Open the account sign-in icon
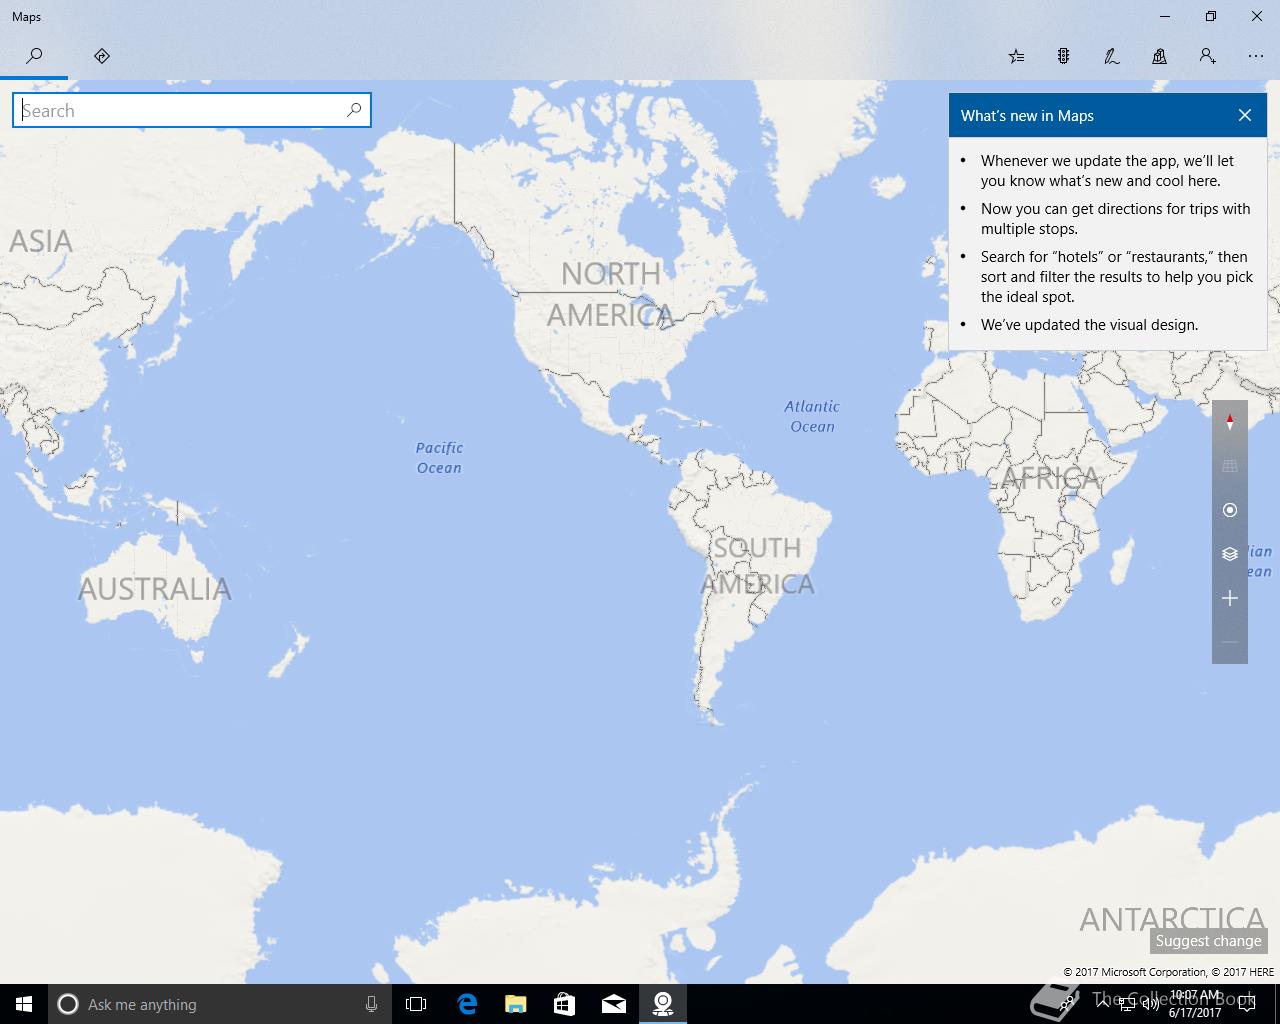 (1208, 56)
